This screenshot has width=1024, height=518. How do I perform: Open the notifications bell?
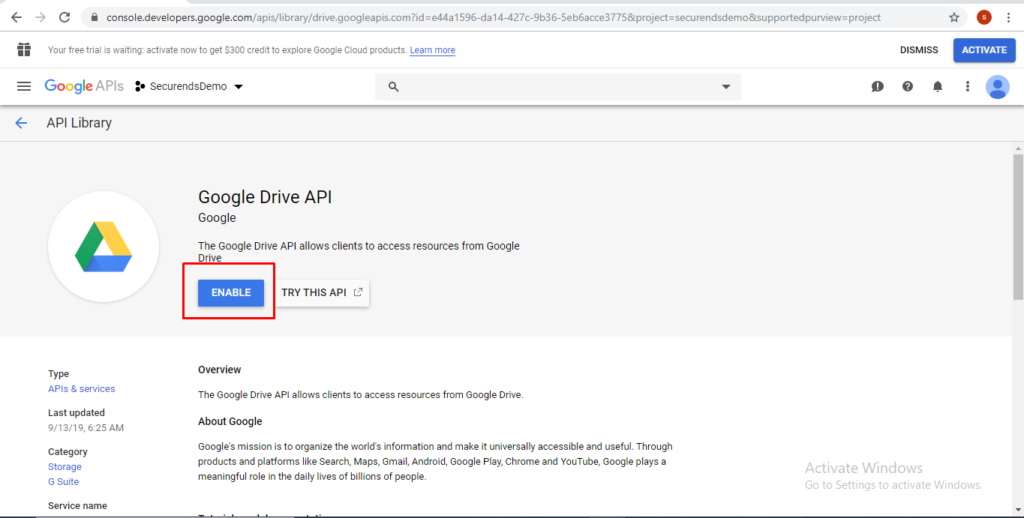(x=937, y=86)
